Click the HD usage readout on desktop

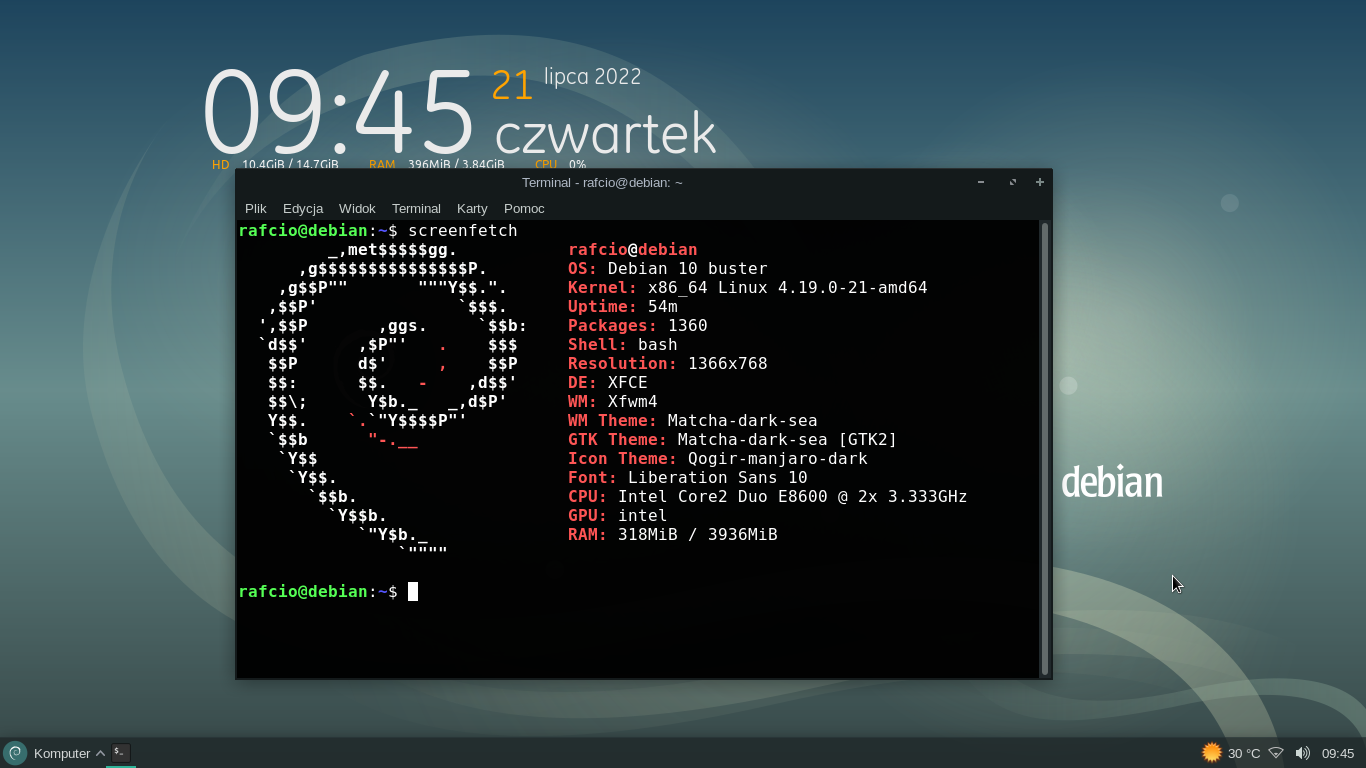[x=275, y=164]
